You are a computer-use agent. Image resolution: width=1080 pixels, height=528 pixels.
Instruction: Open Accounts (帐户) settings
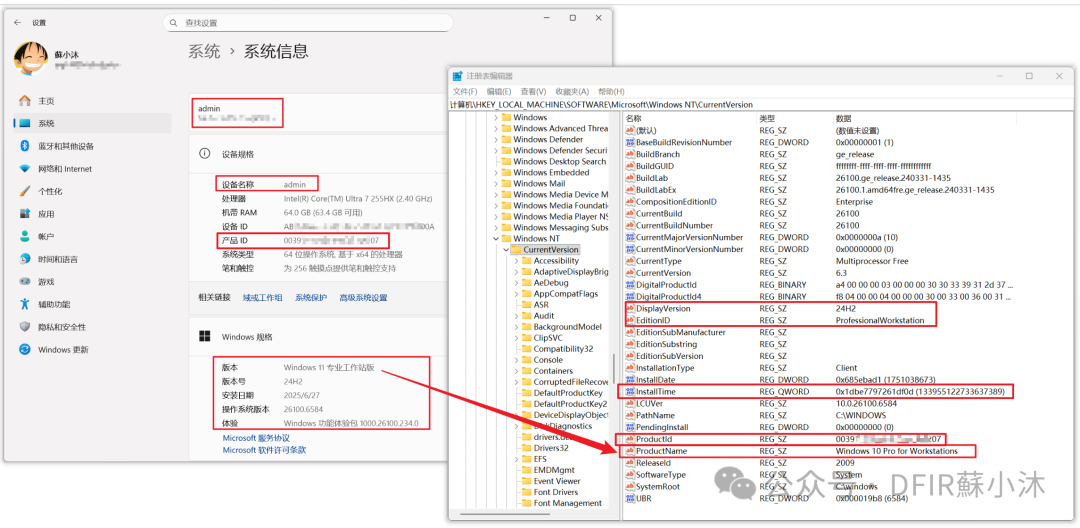click(x=92, y=237)
